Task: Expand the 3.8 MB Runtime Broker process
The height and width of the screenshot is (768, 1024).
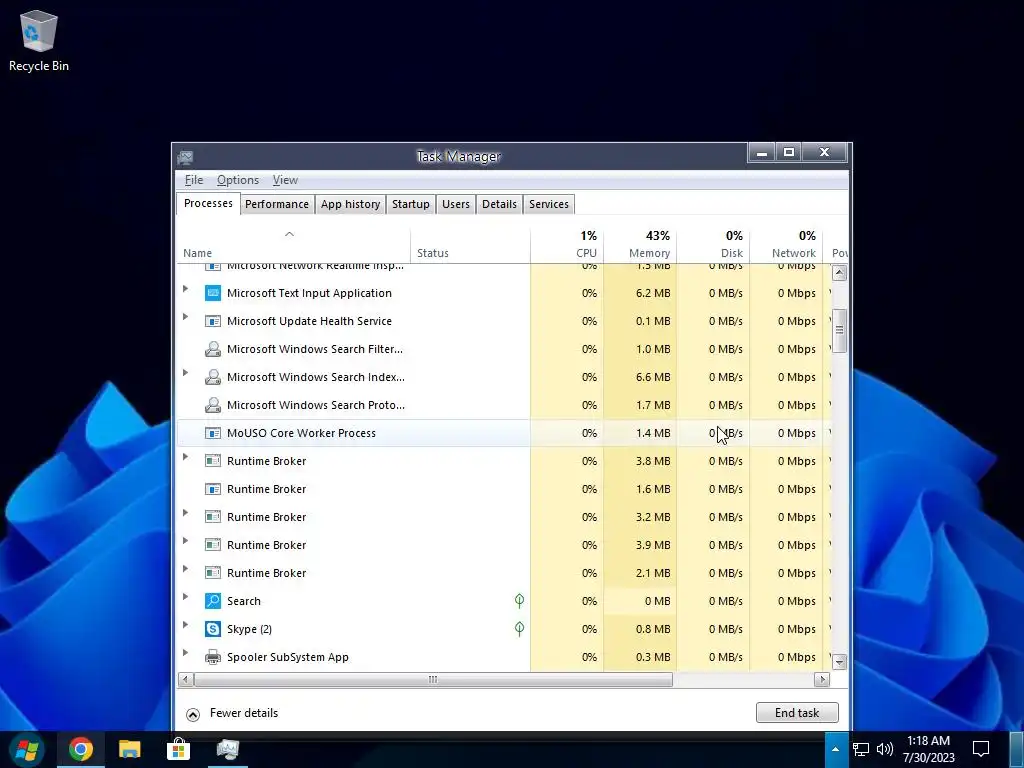Action: coord(185,456)
